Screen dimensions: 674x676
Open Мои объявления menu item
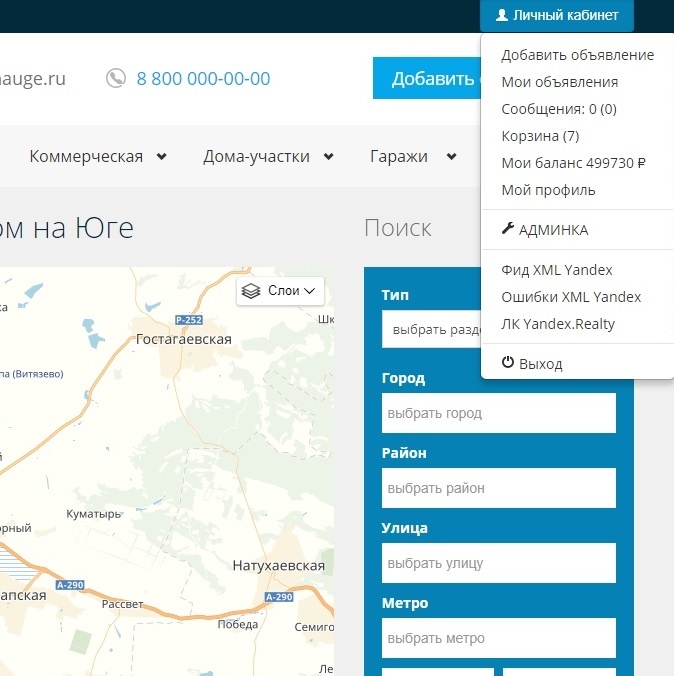560,82
